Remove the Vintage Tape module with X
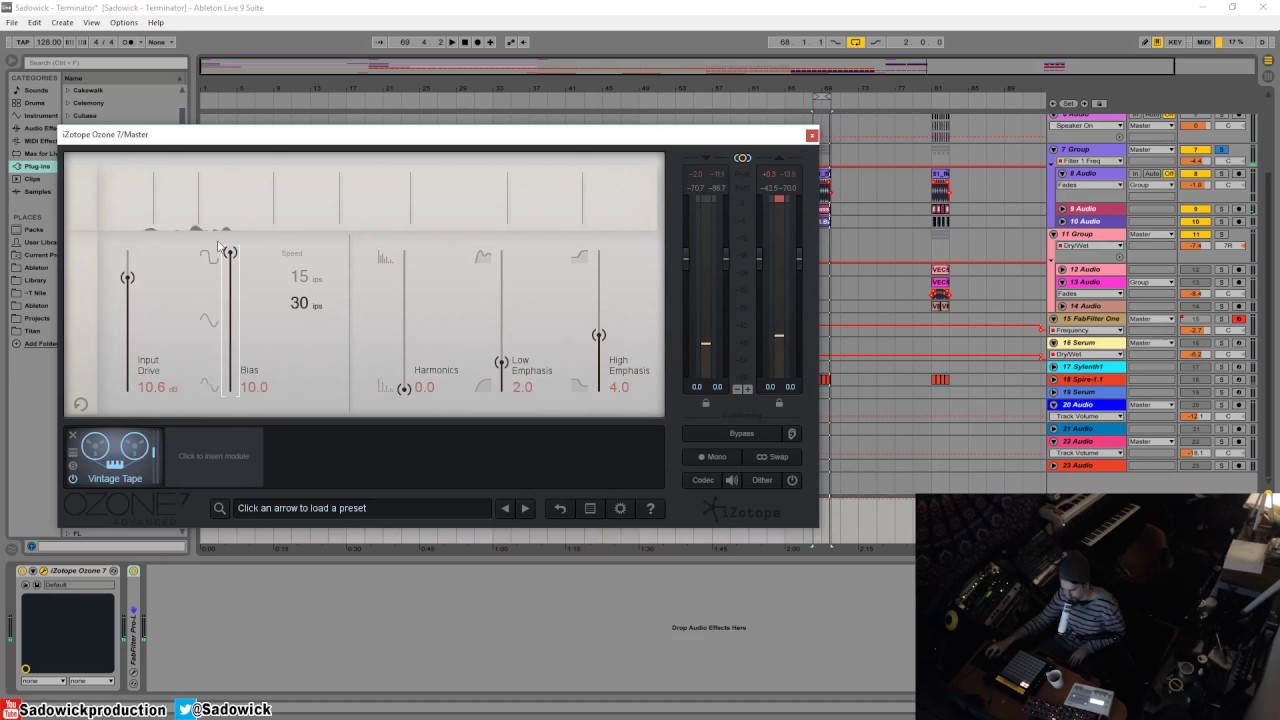 73,436
